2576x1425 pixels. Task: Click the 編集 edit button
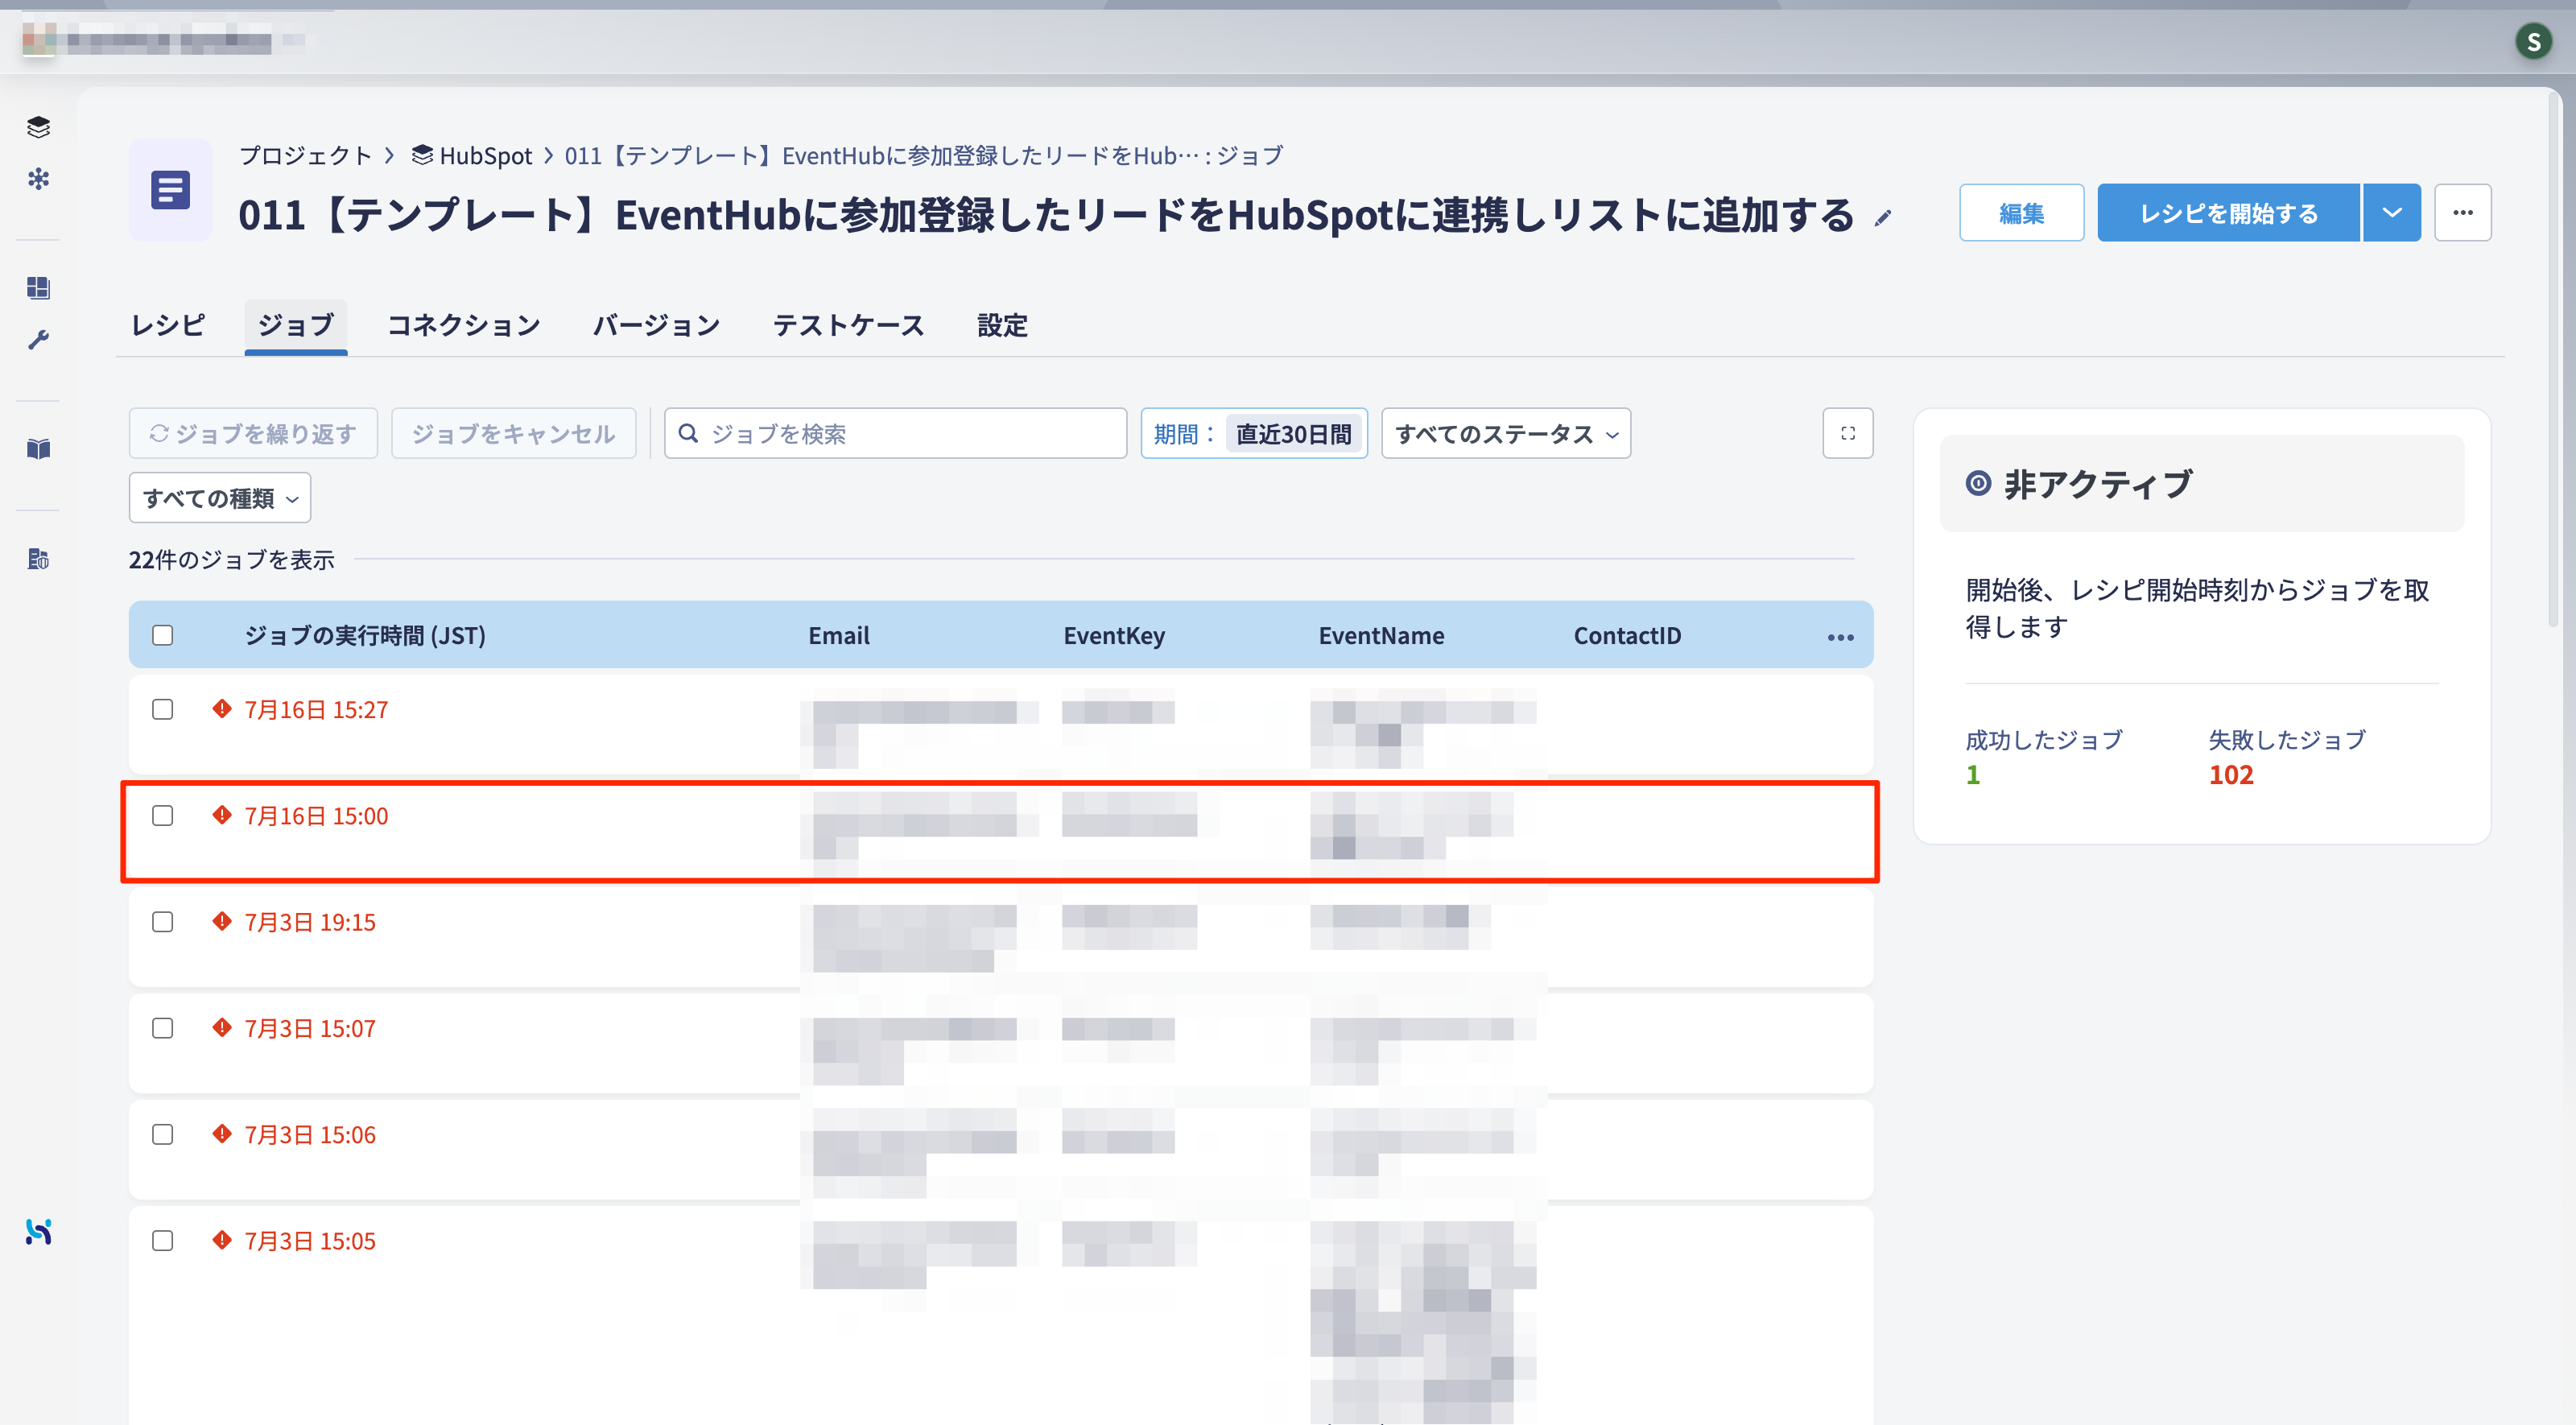tap(2021, 212)
